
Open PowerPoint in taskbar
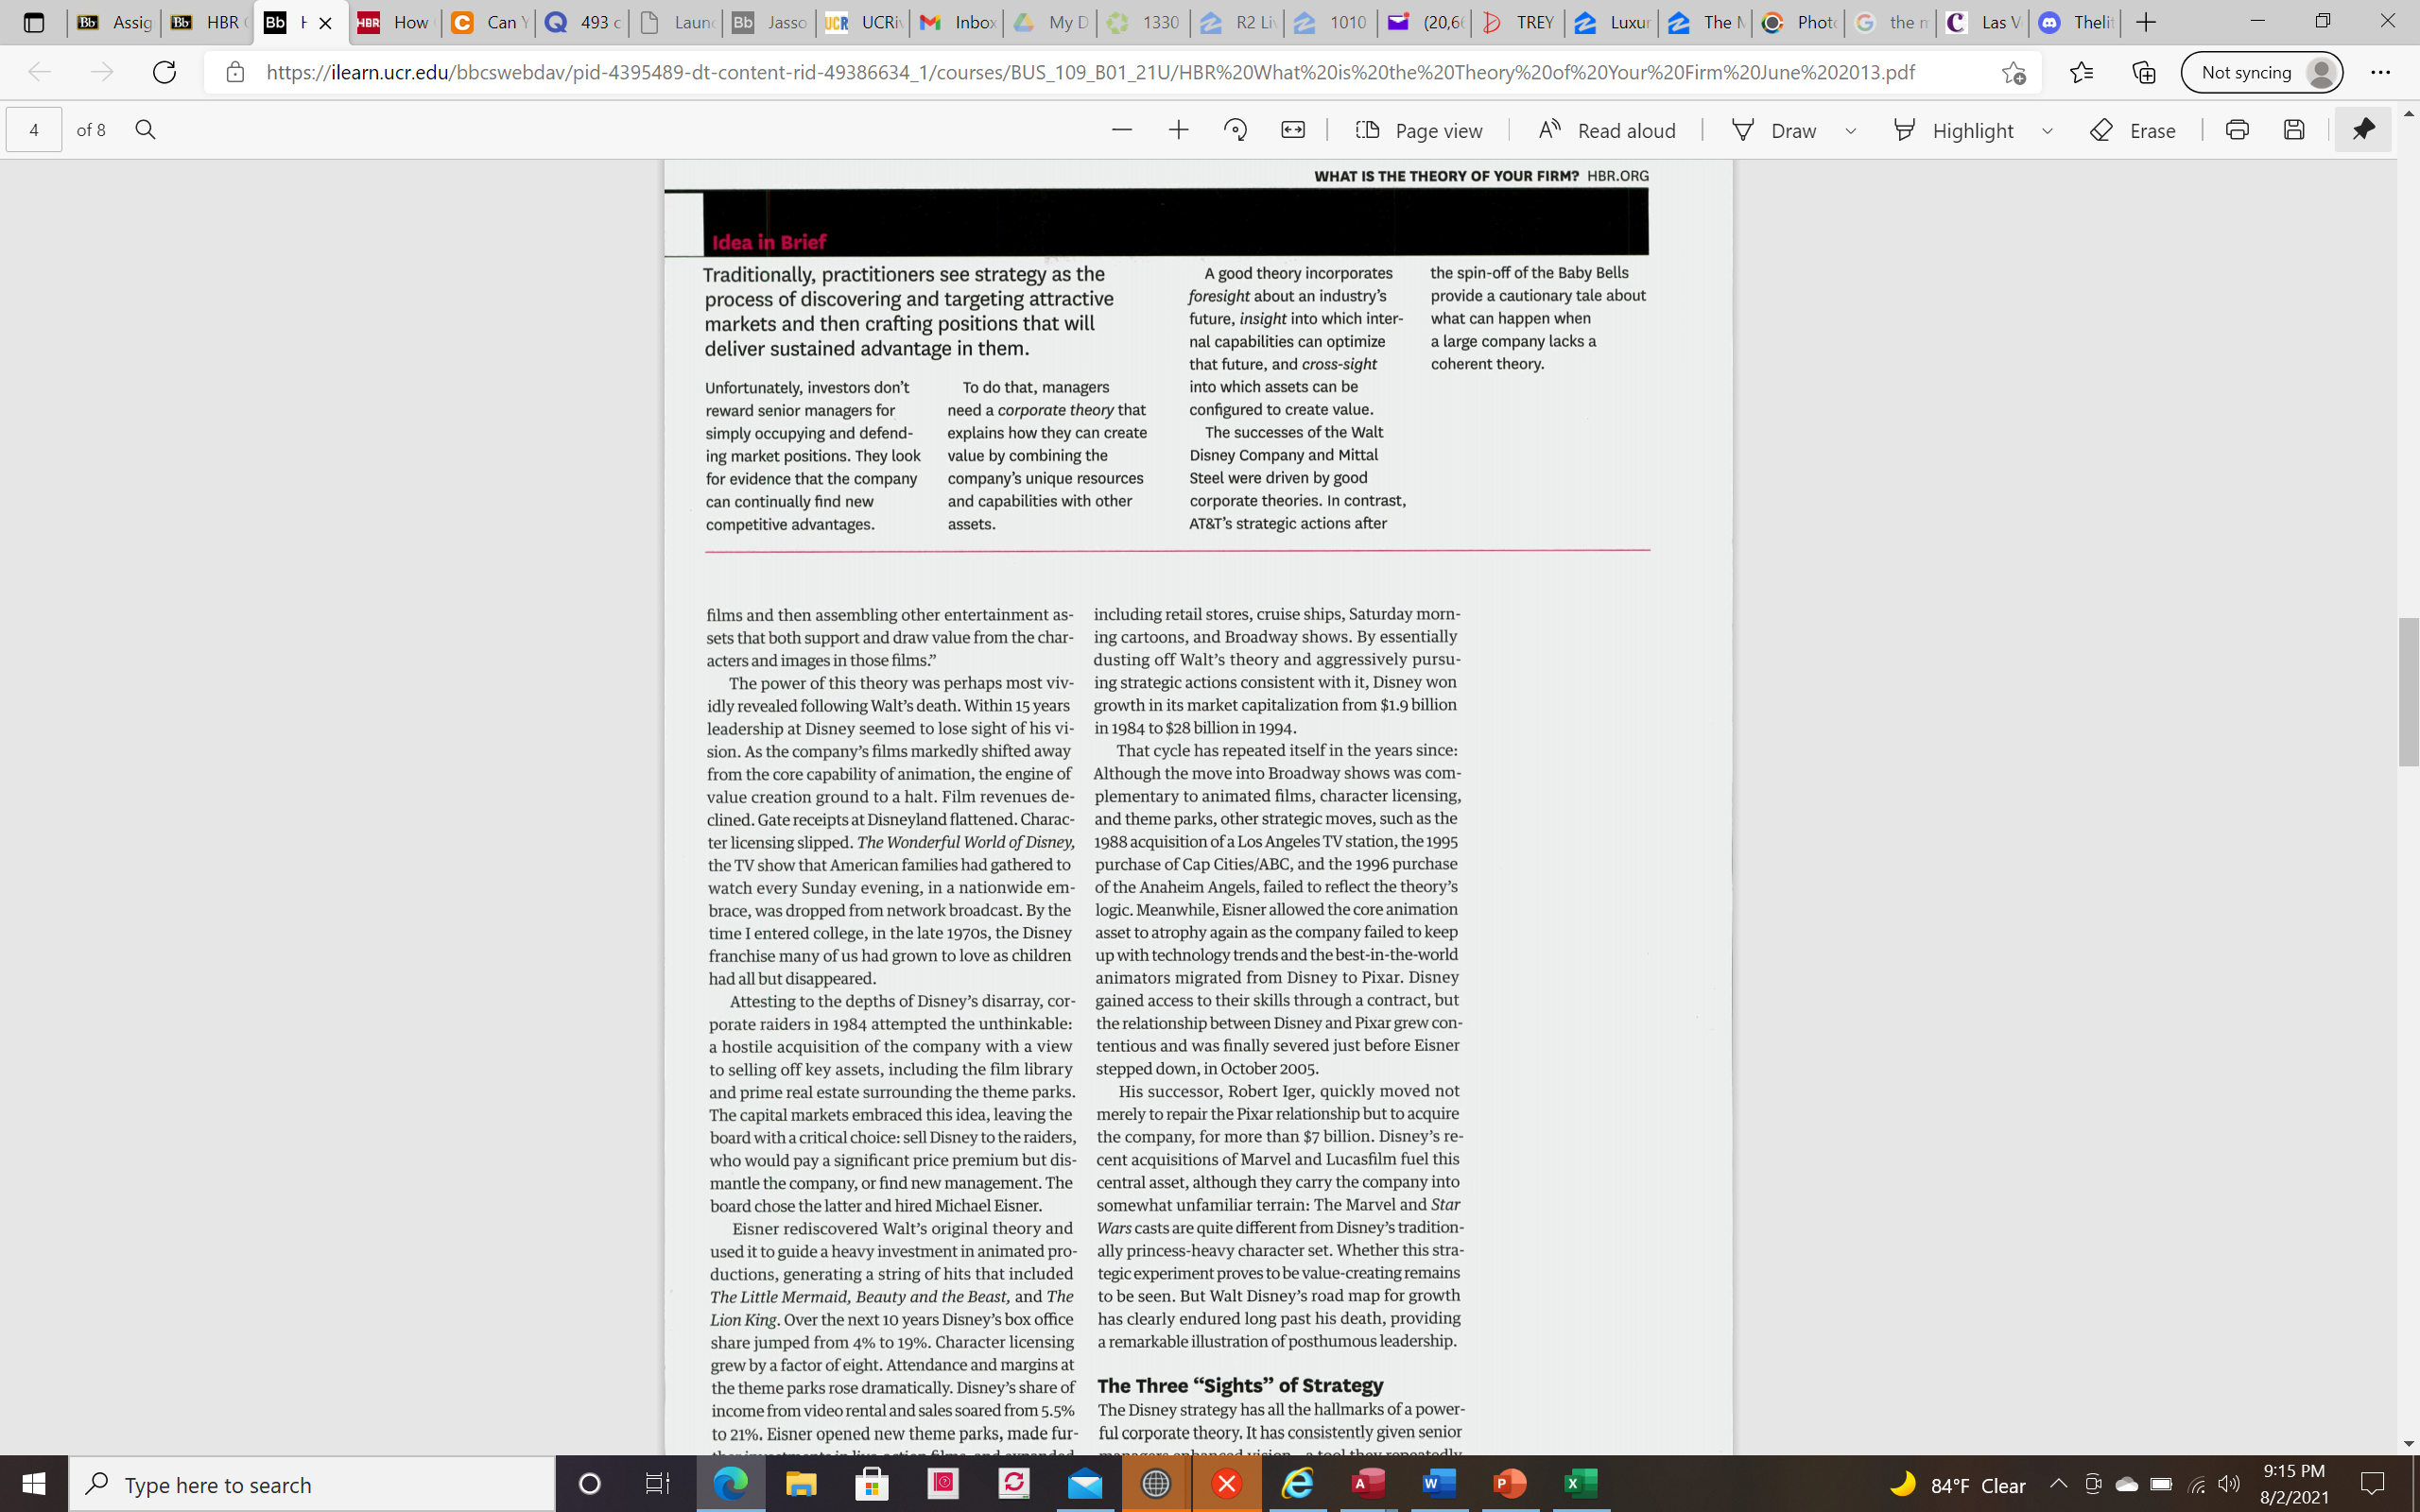(1510, 1484)
